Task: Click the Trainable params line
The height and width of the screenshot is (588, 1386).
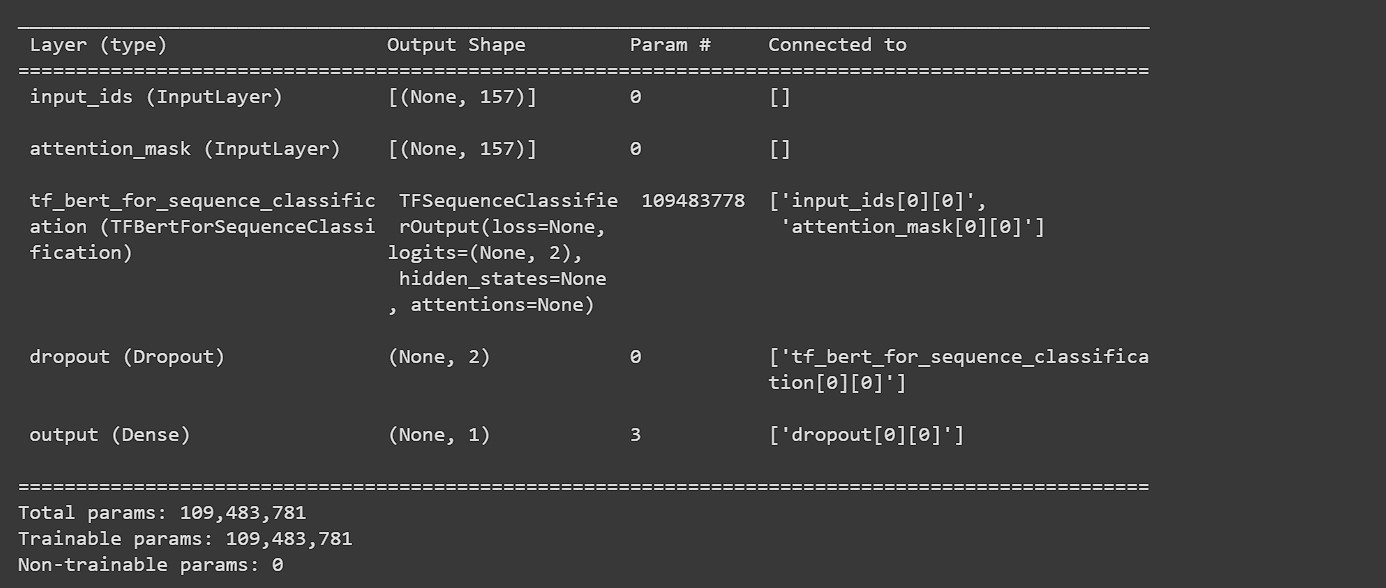Action: point(185,539)
